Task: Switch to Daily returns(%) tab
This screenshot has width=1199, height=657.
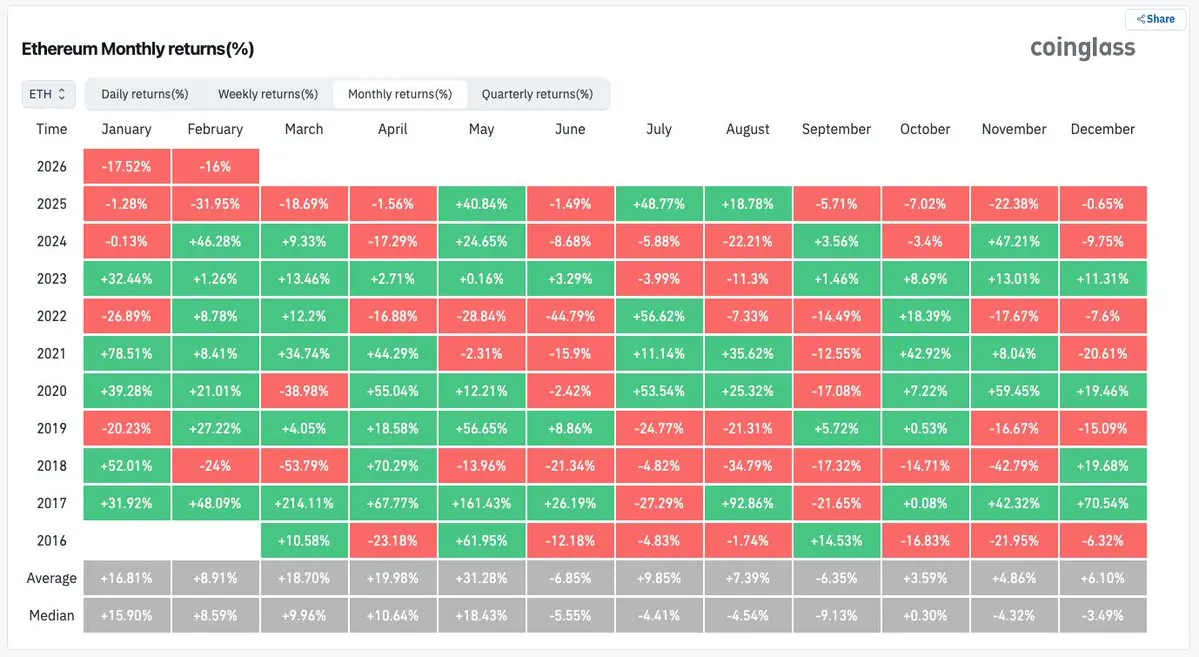Action: tap(145, 94)
